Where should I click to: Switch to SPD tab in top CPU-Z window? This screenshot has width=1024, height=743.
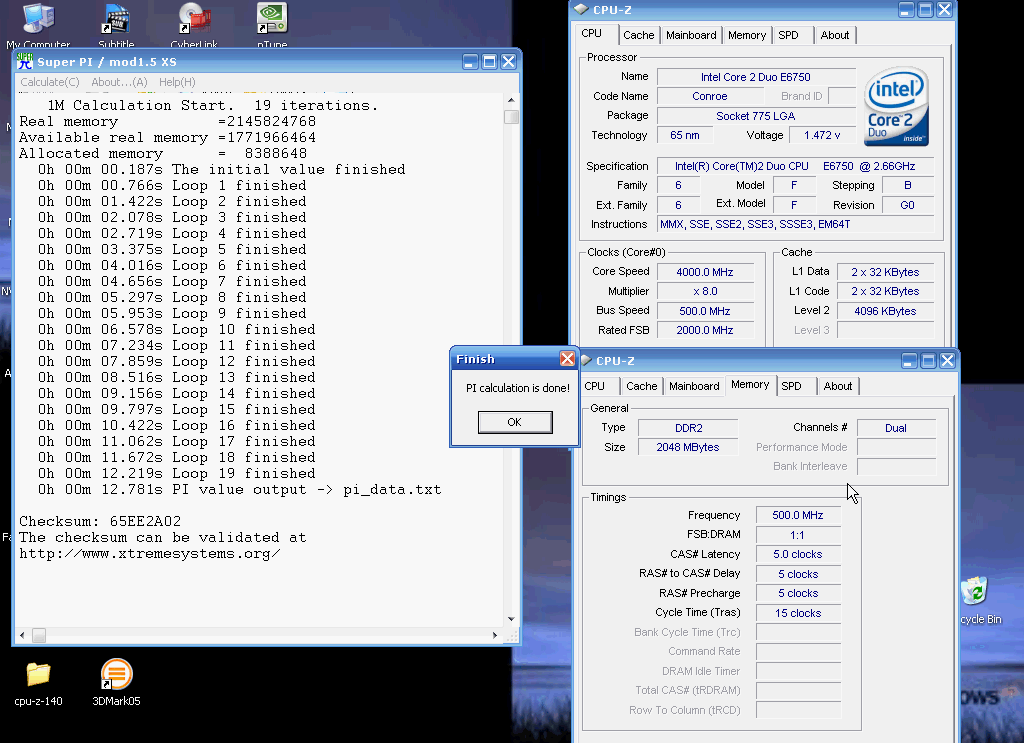point(788,35)
